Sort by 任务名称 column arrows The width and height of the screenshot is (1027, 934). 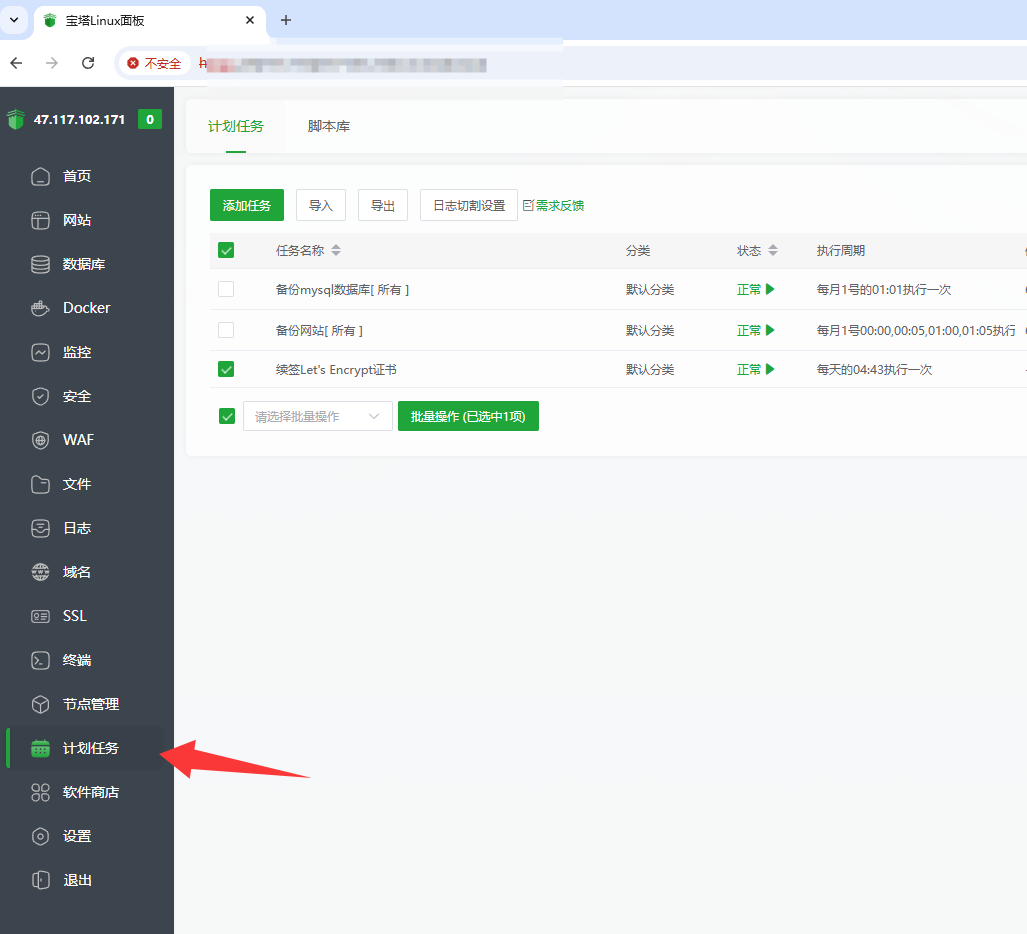(336, 251)
